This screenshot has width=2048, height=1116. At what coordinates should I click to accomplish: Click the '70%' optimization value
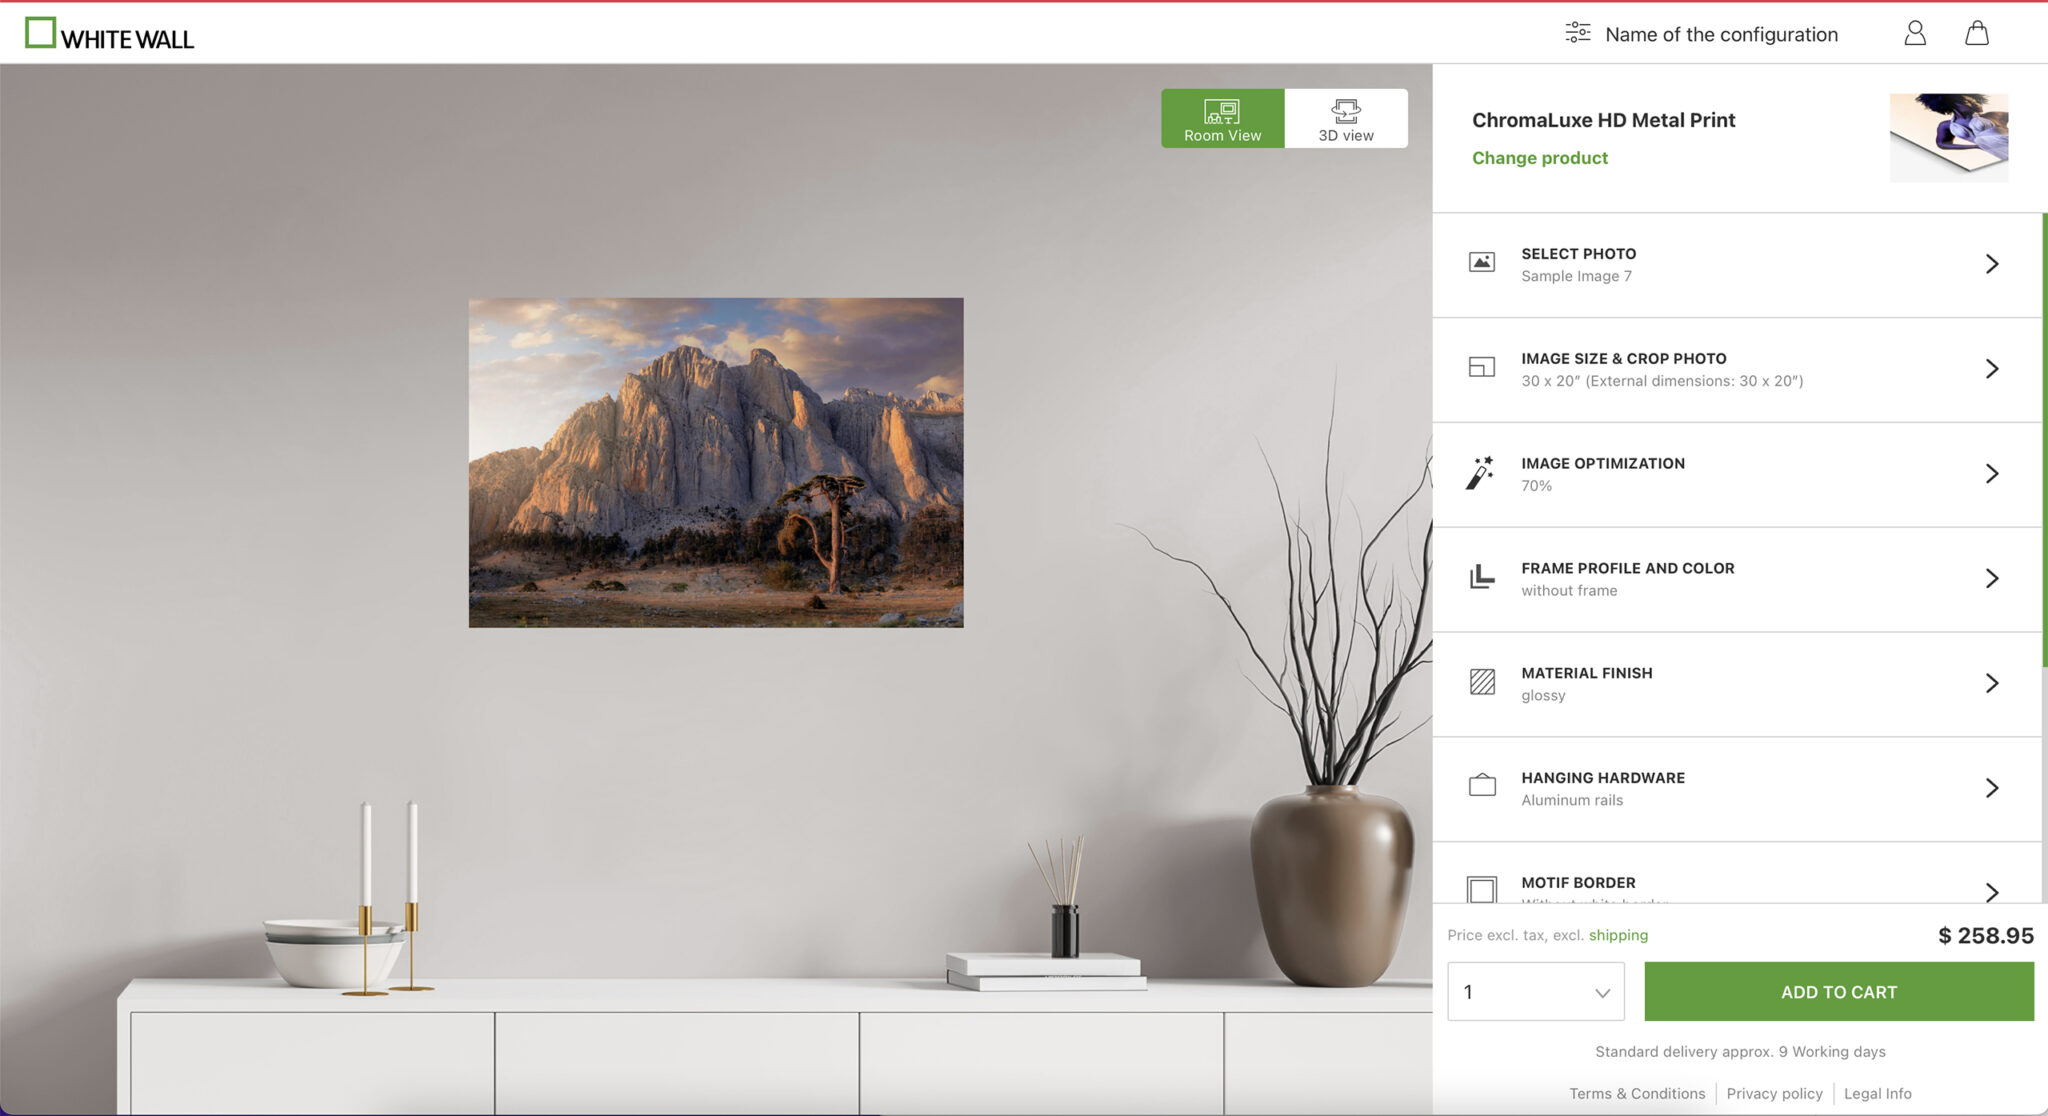click(1536, 486)
